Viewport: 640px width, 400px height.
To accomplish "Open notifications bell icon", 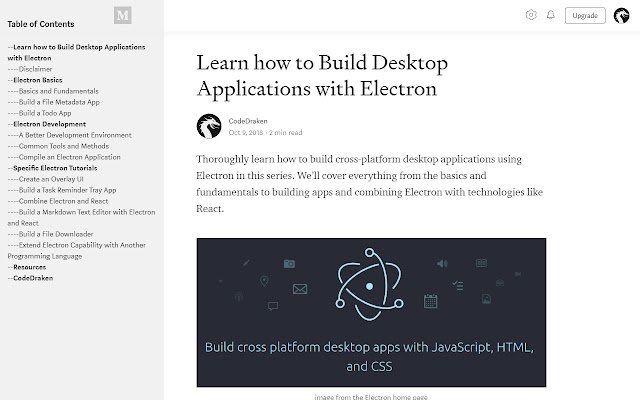I will (551, 15).
